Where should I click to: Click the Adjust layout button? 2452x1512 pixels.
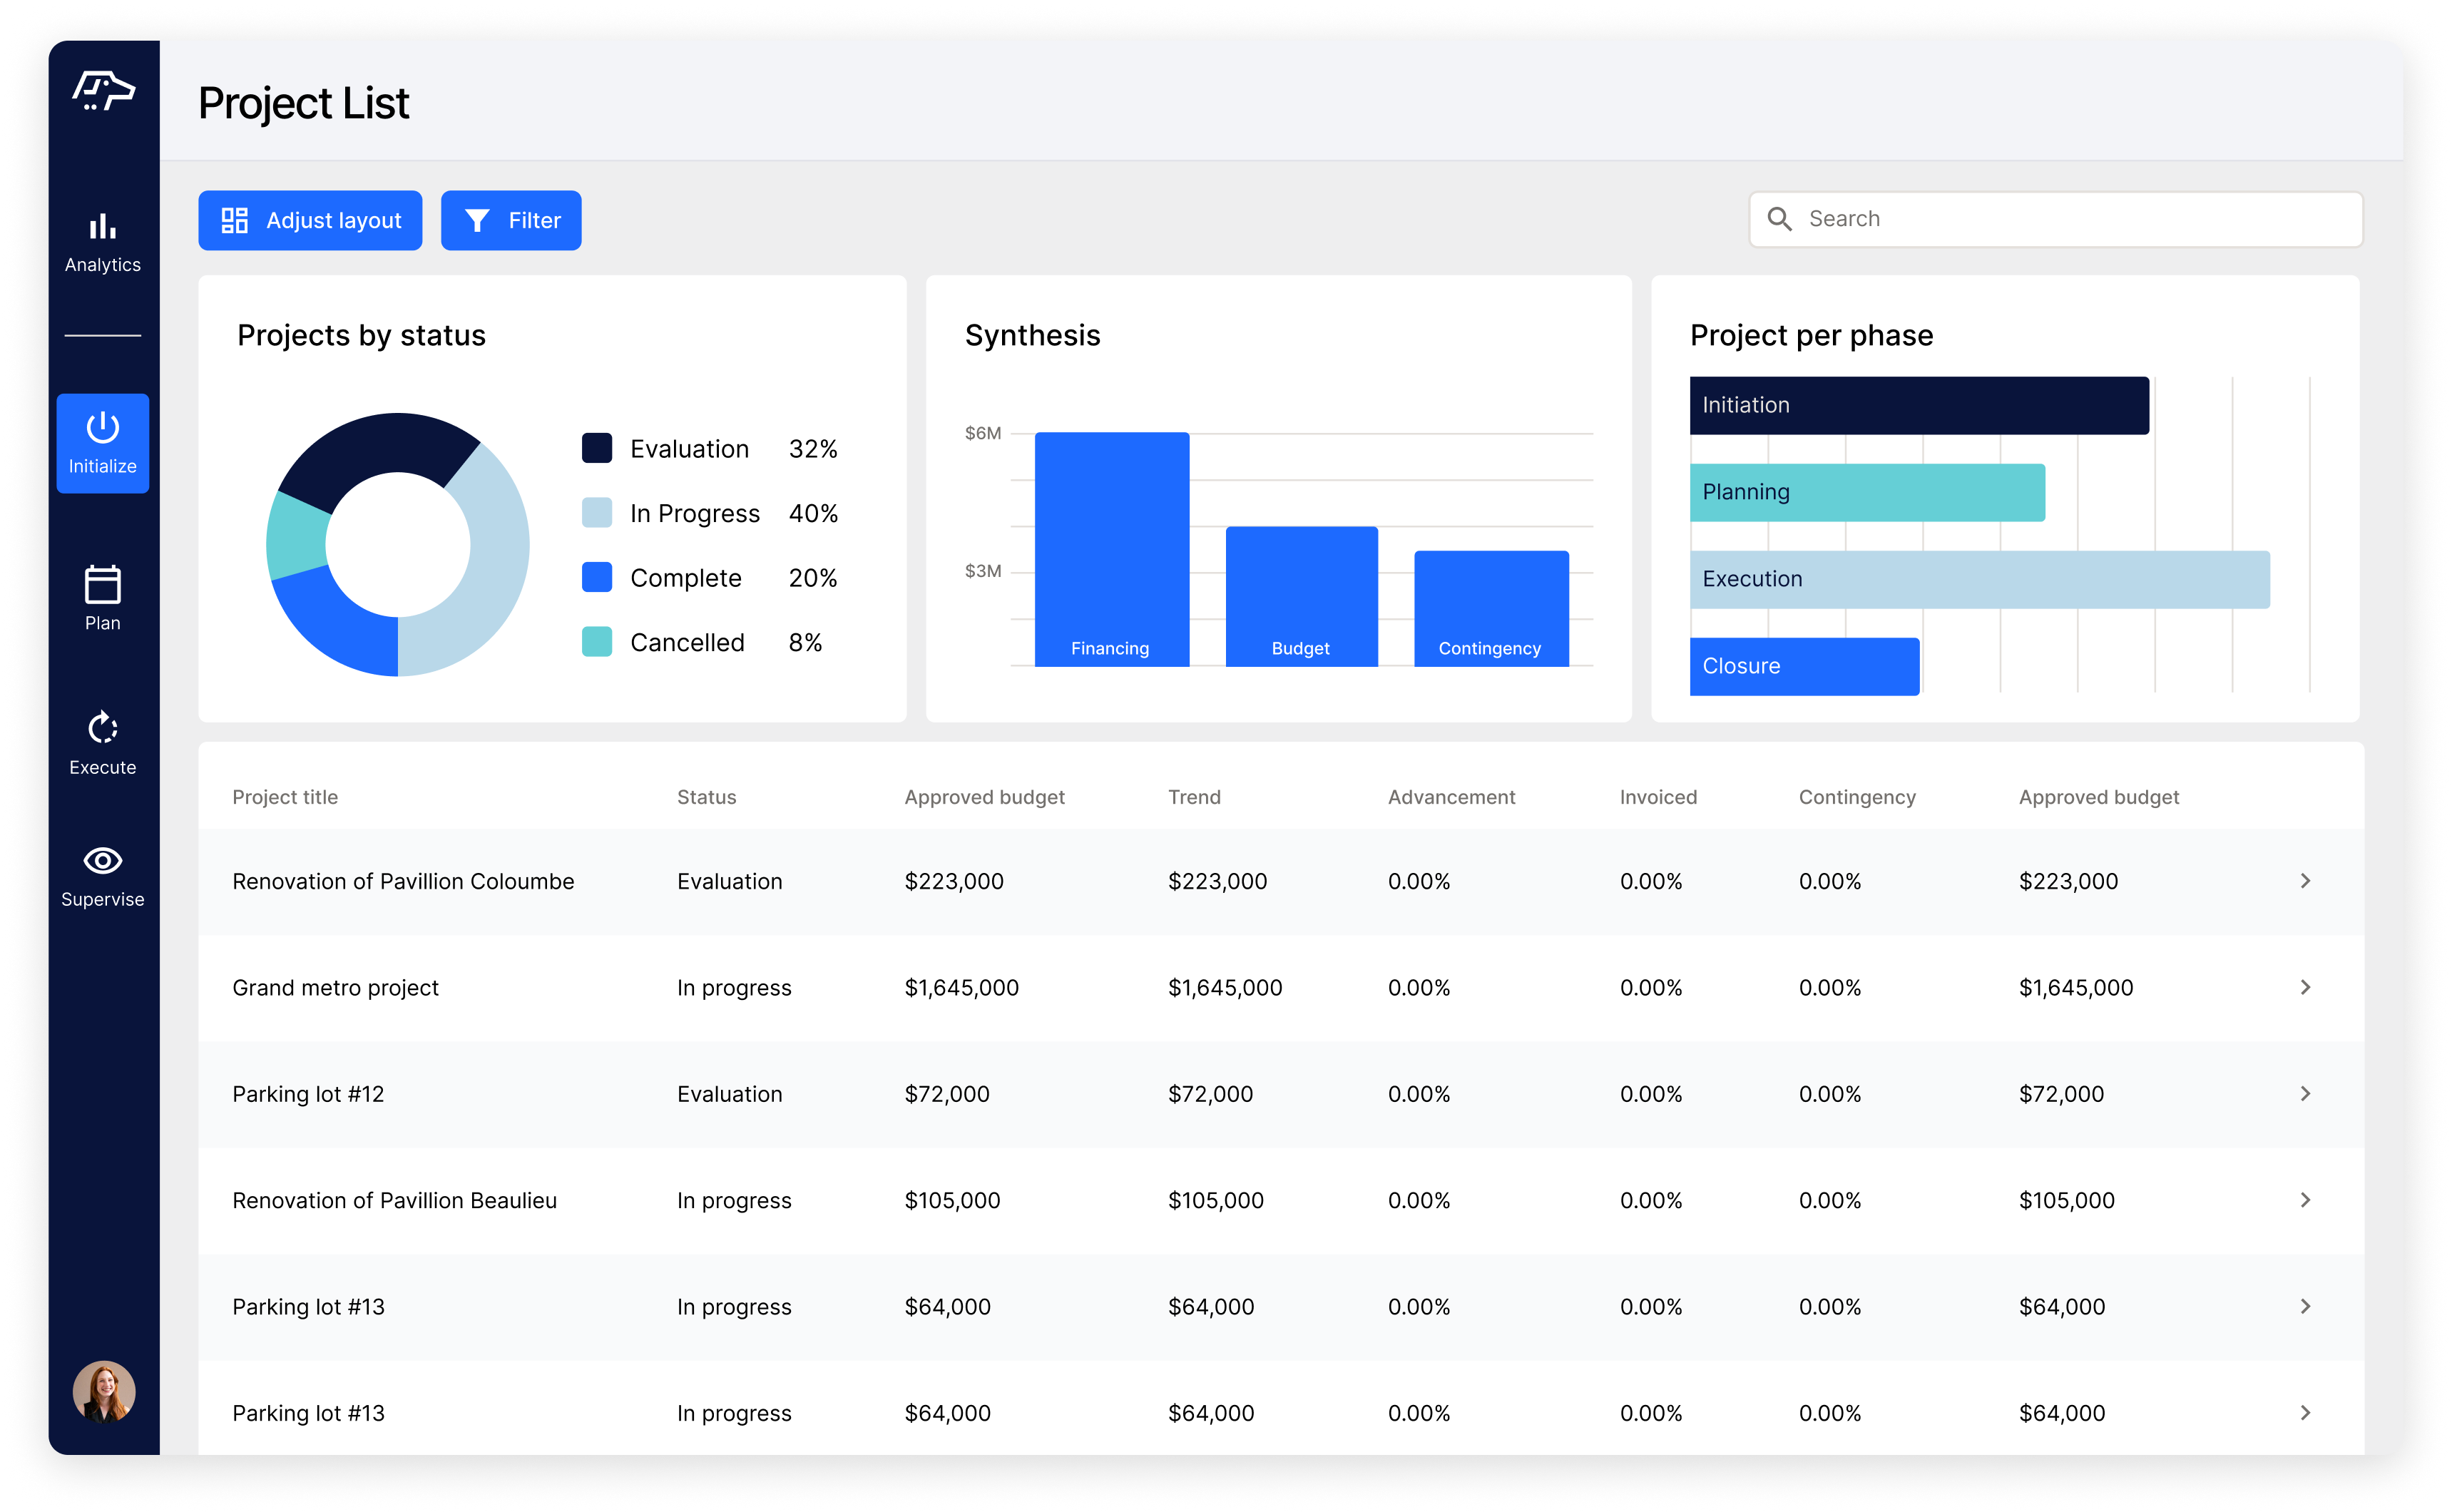click(310, 220)
